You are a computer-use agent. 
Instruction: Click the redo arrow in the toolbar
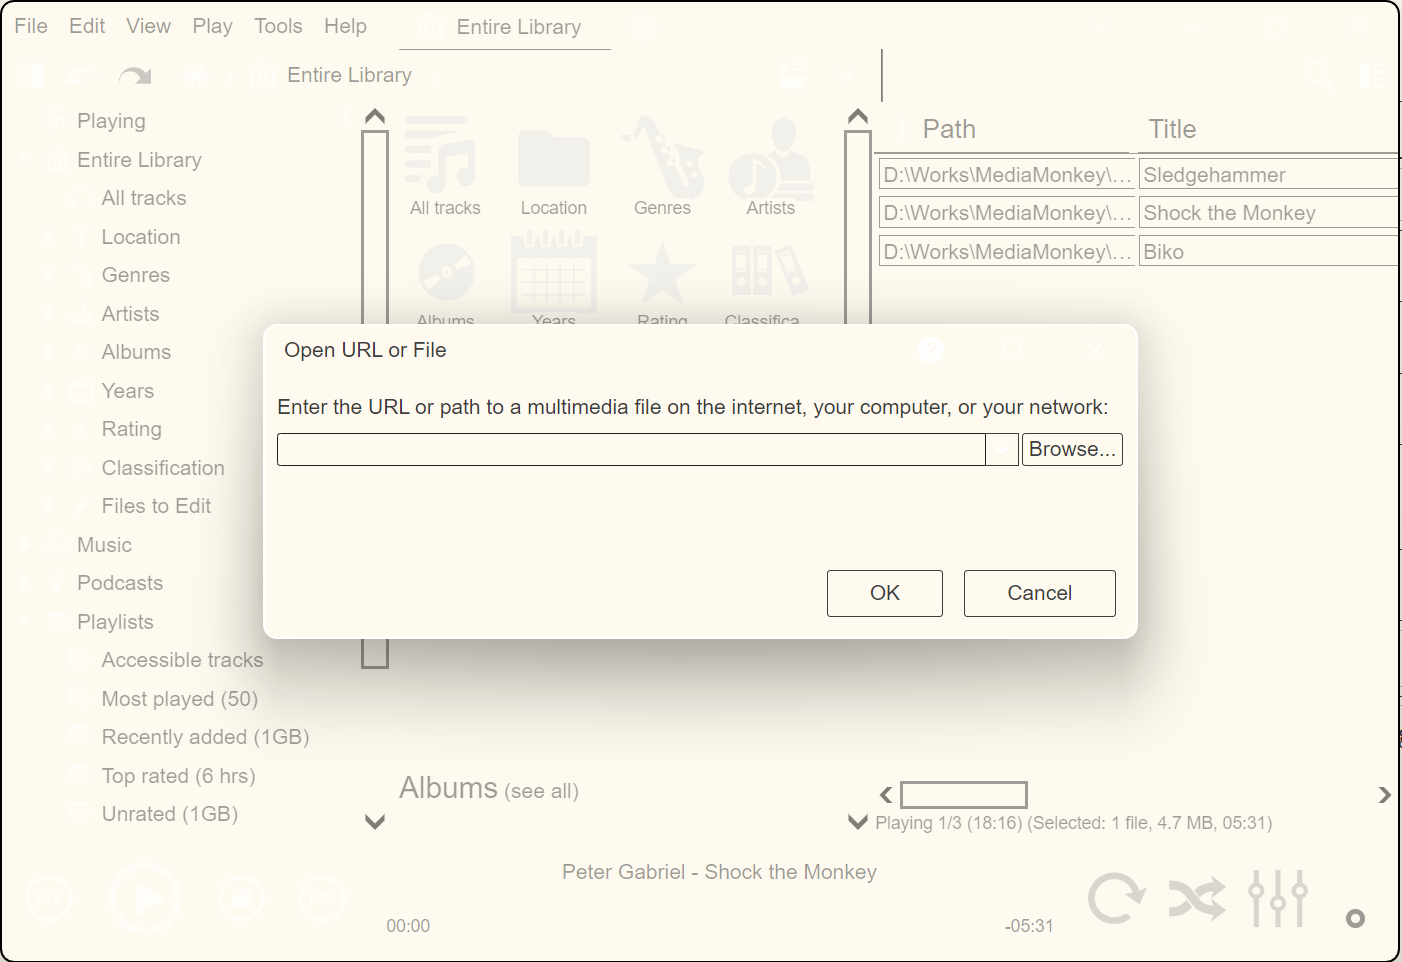[134, 76]
